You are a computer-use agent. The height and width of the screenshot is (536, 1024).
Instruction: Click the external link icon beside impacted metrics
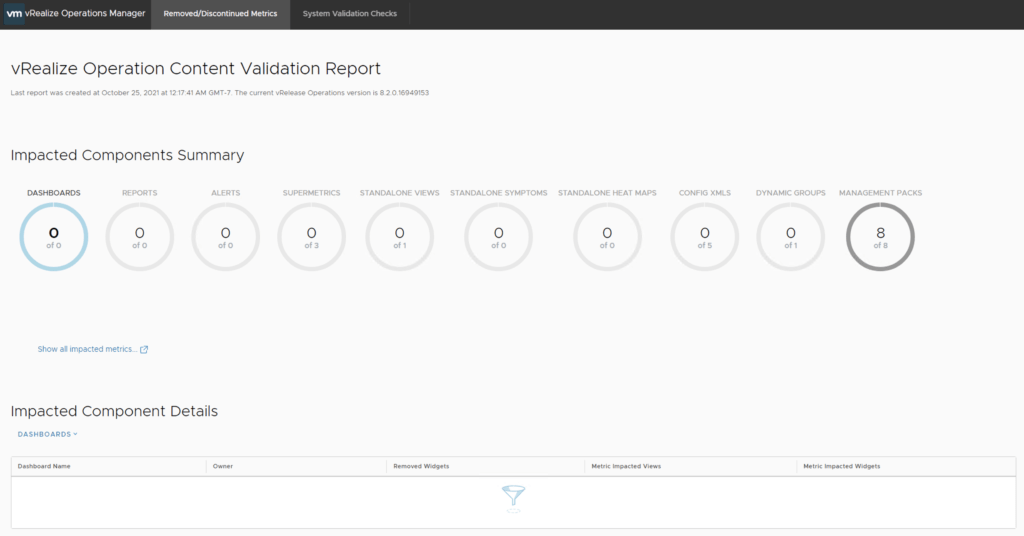pos(144,349)
